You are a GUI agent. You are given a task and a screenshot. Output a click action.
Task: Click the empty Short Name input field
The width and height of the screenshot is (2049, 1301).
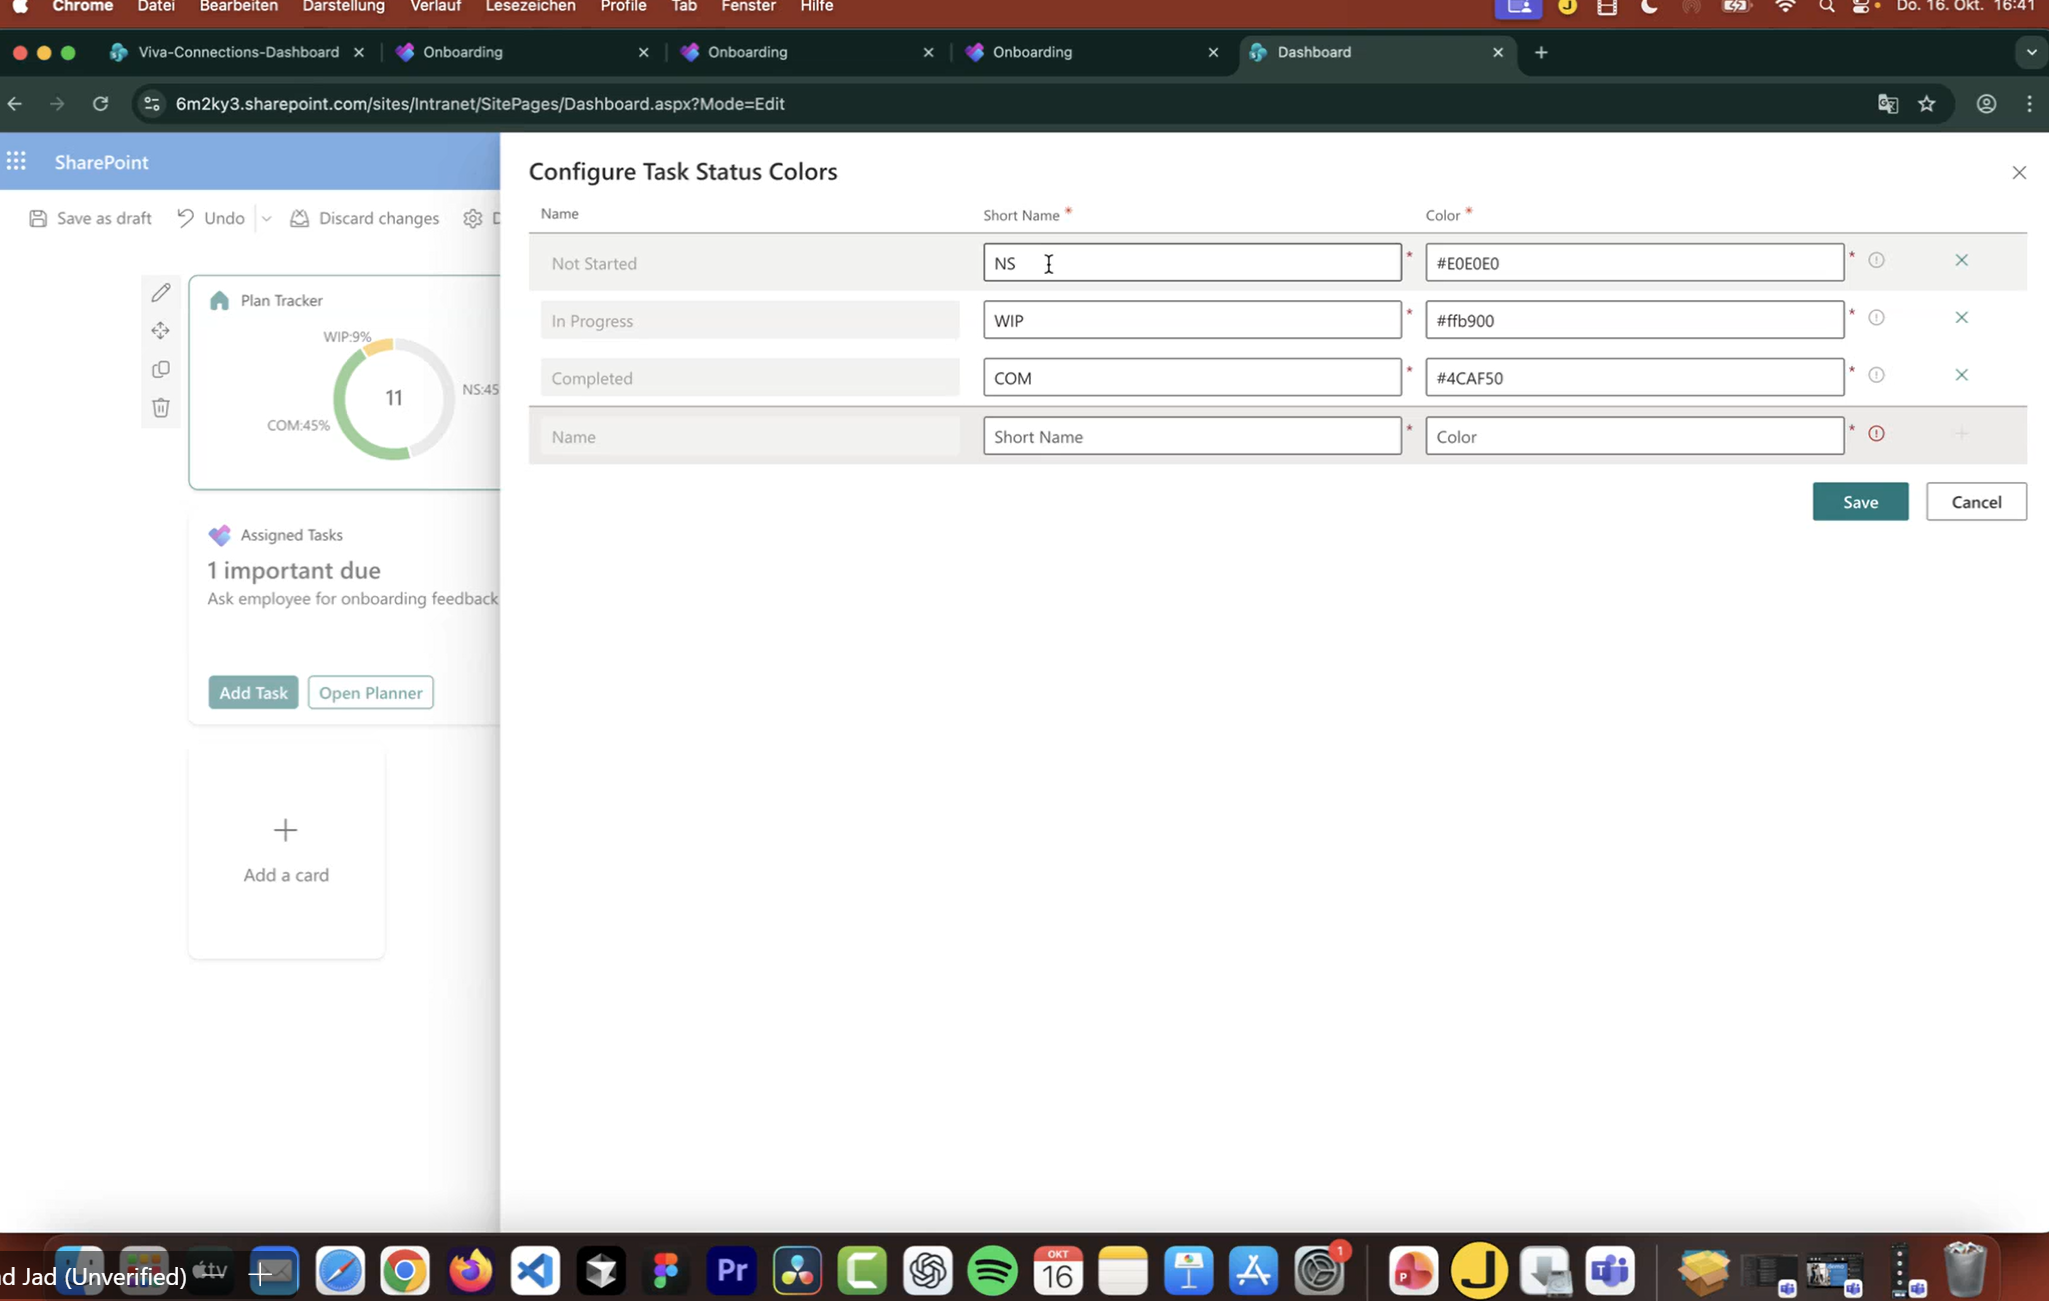click(x=1191, y=436)
